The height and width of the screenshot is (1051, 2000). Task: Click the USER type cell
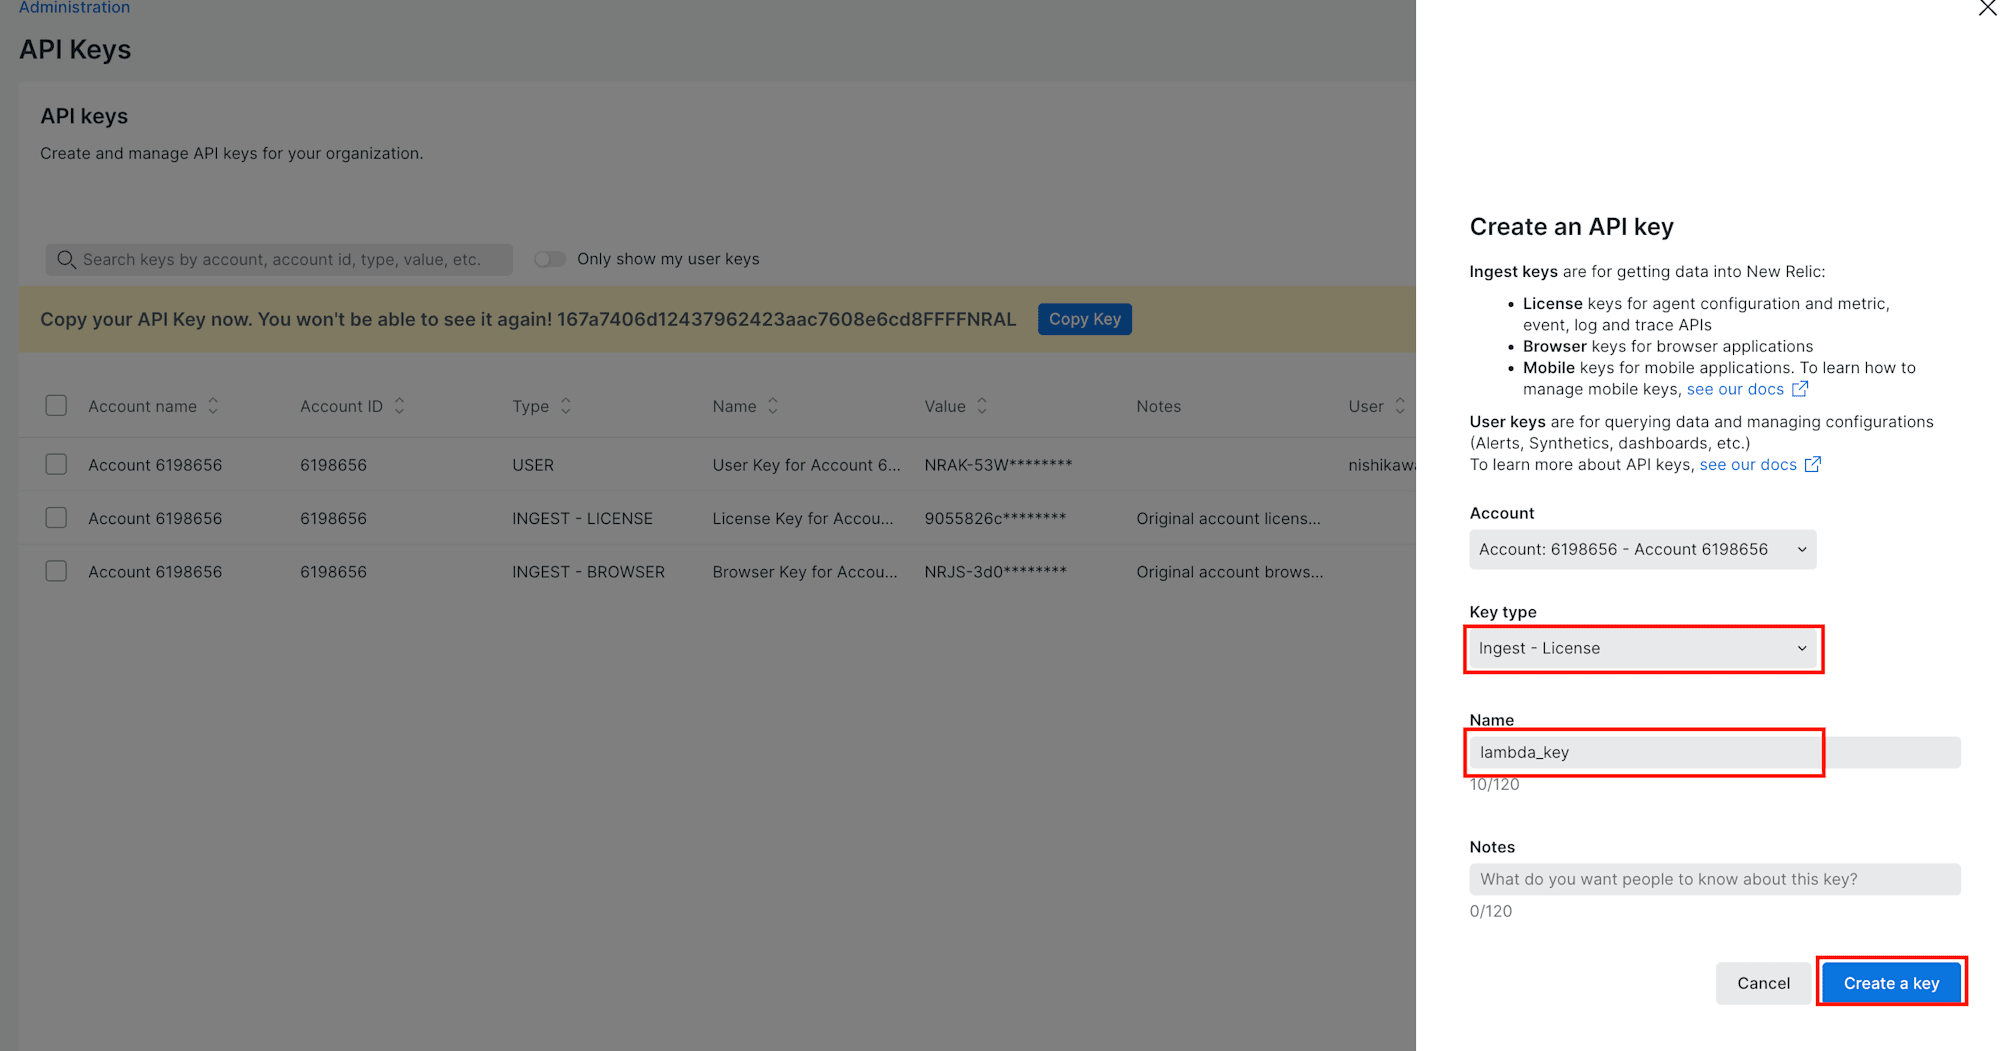click(x=533, y=465)
